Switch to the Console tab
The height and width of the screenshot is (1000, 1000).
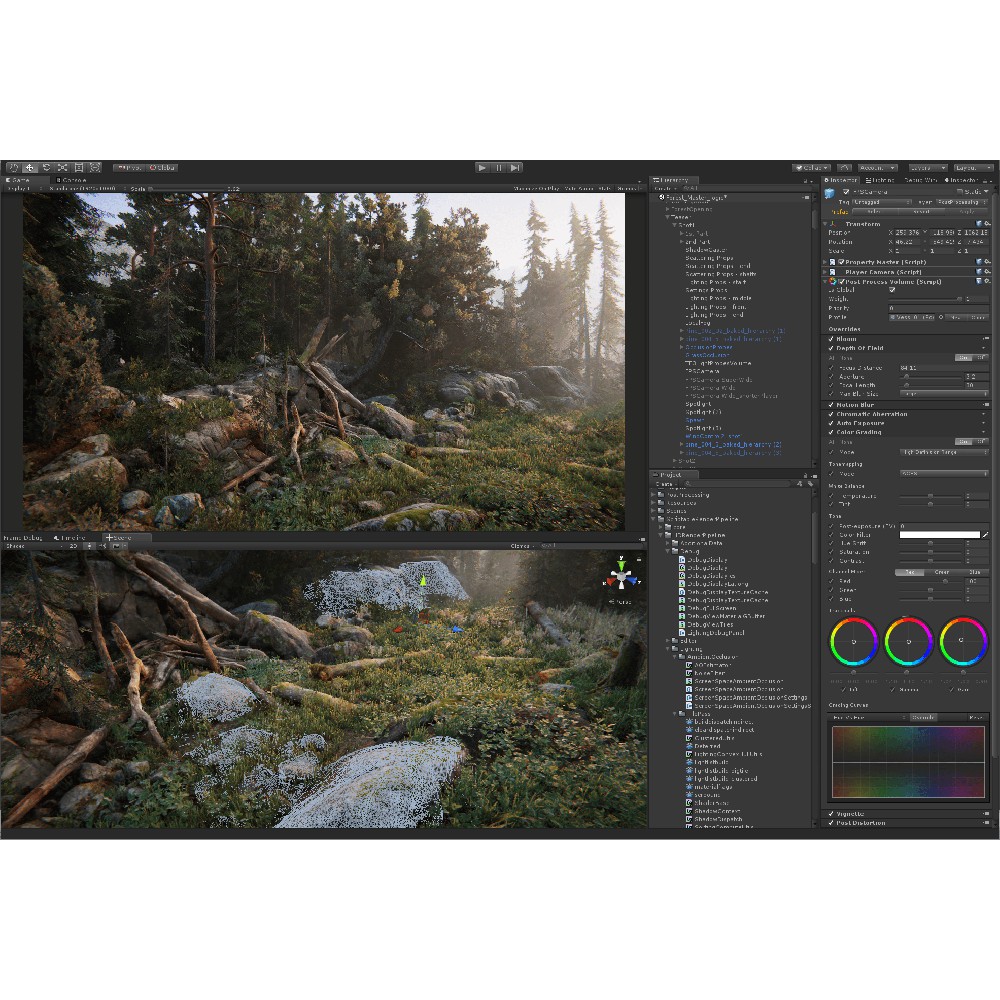(x=71, y=180)
